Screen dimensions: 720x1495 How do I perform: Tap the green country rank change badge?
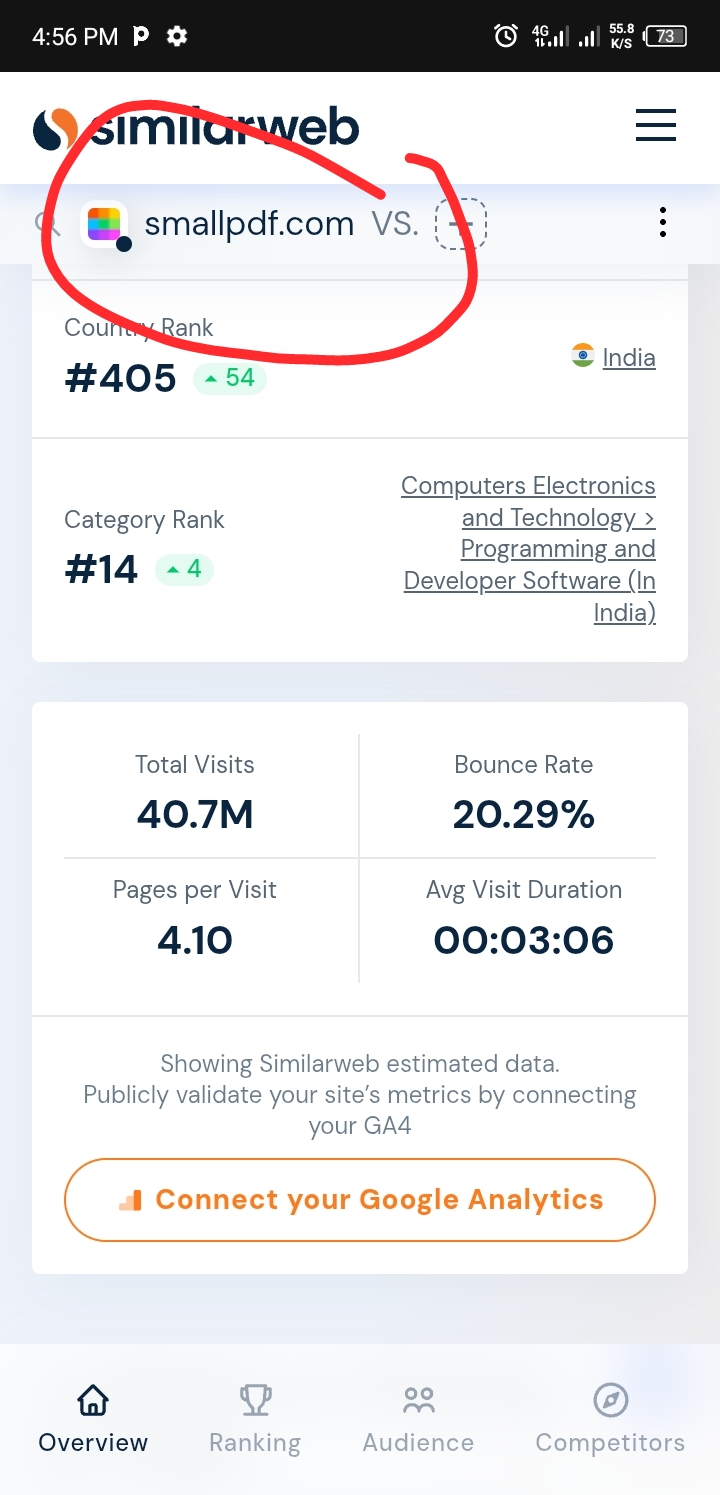(x=230, y=378)
